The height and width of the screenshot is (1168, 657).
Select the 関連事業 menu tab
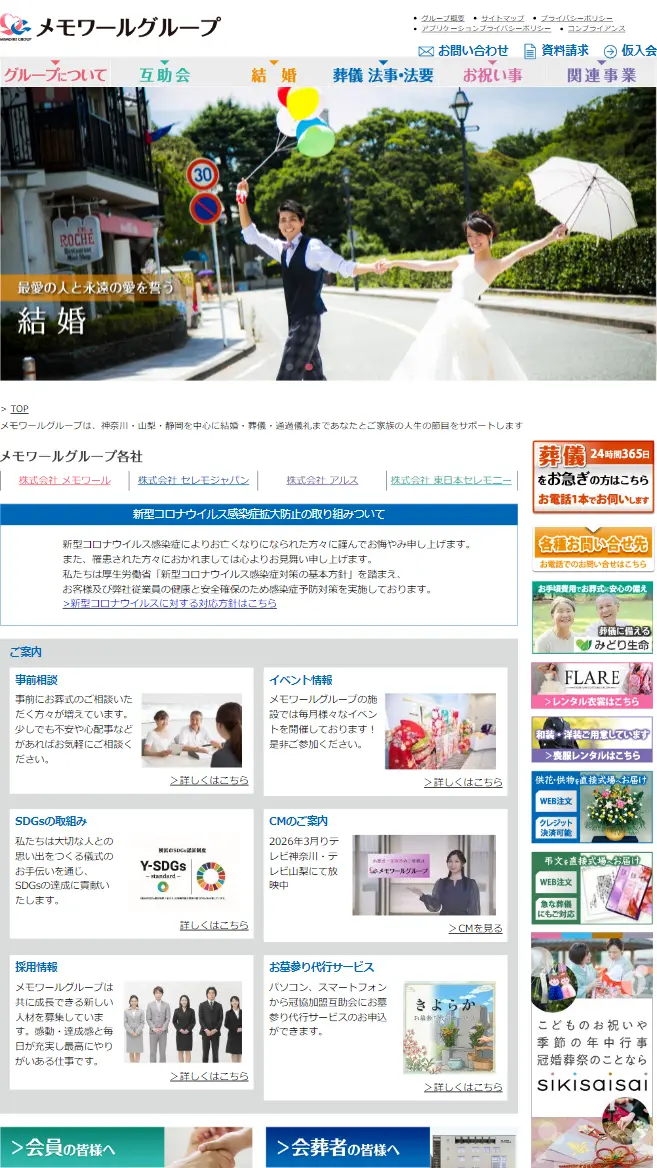coord(601,74)
